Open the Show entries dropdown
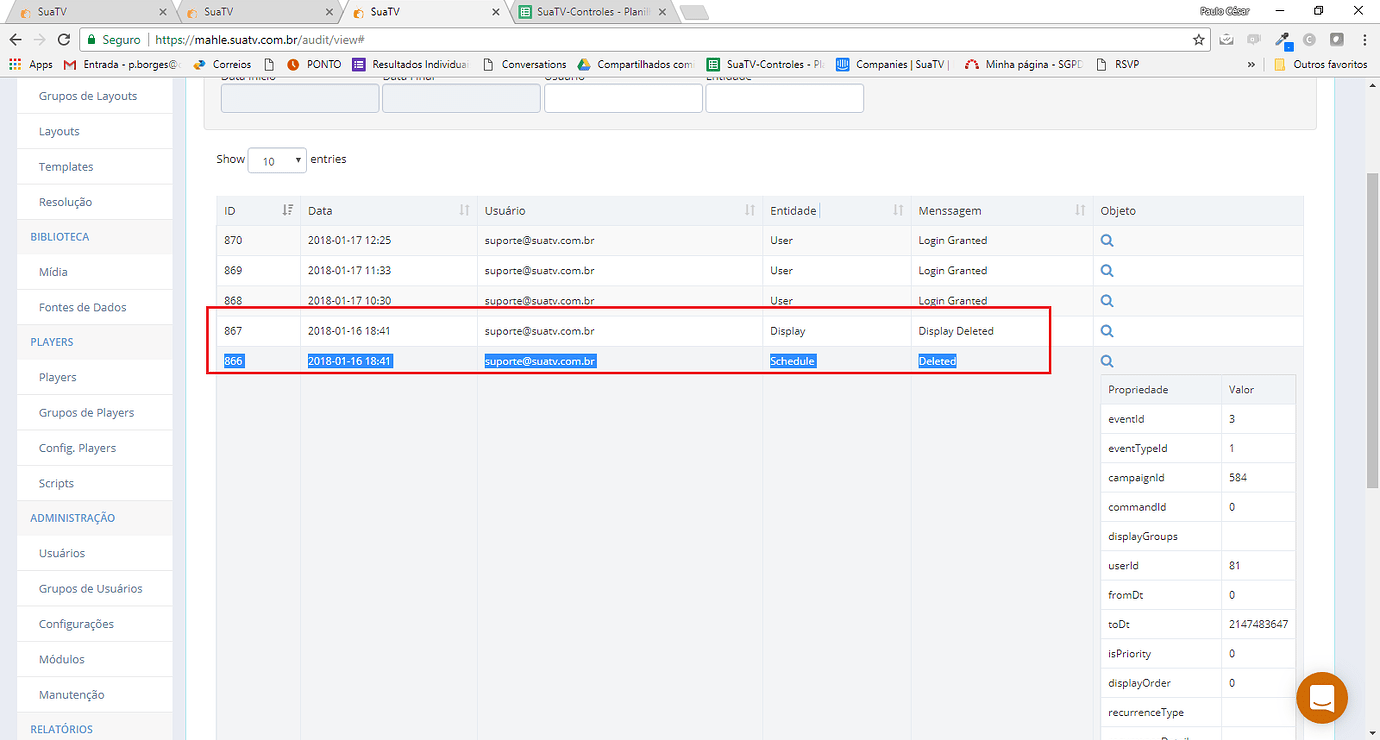The width and height of the screenshot is (1380, 740). (x=277, y=159)
